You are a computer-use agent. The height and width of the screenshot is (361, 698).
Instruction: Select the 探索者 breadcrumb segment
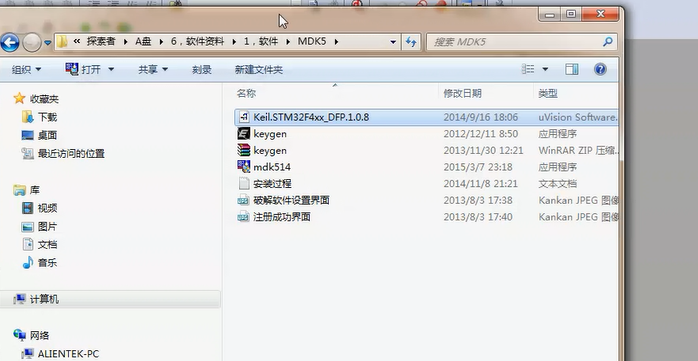(x=101, y=41)
